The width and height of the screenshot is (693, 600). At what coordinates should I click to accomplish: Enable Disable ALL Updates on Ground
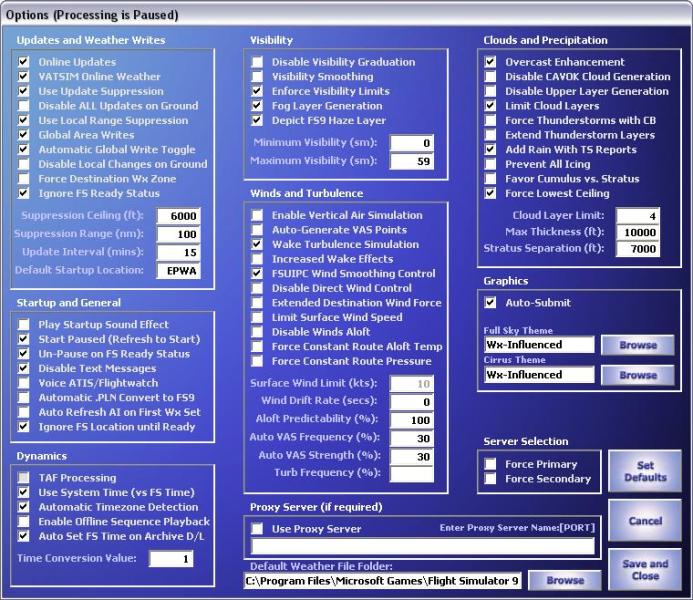click(x=24, y=106)
